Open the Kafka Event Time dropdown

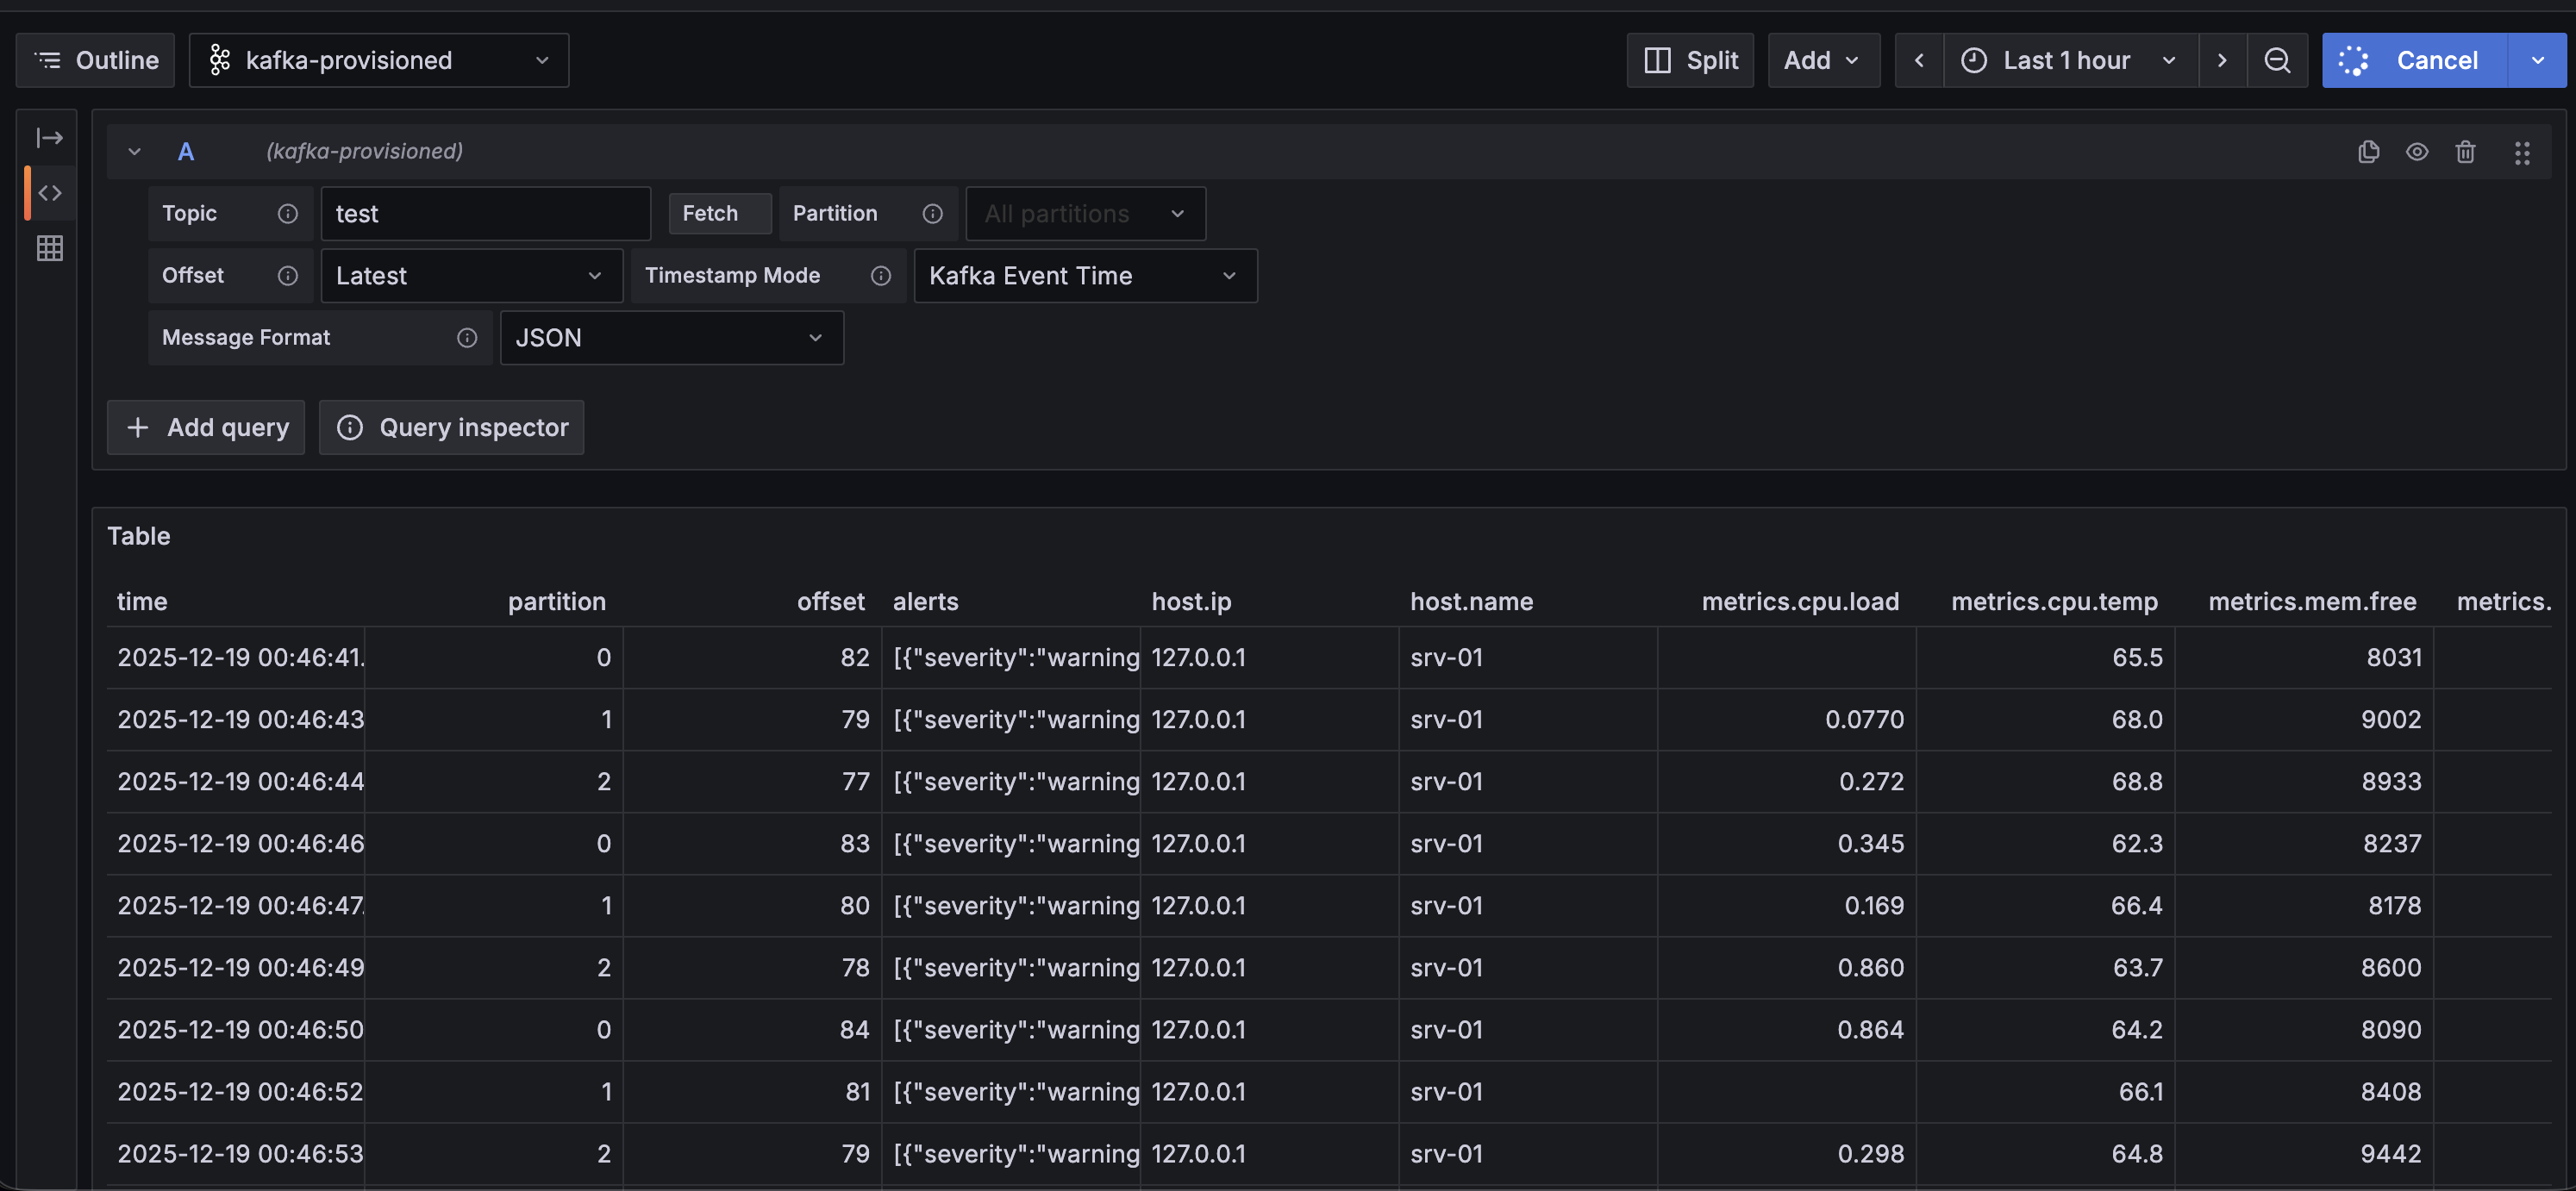point(1085,275)
